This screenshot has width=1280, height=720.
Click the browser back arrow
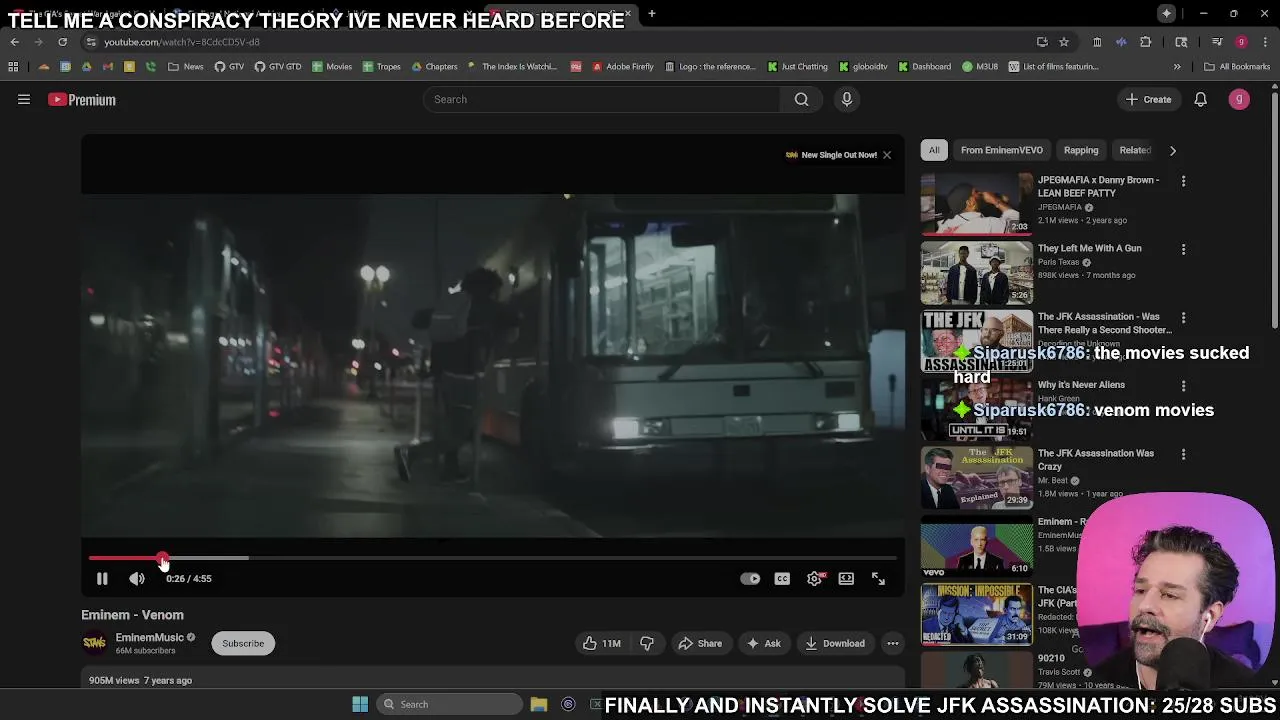14,42
